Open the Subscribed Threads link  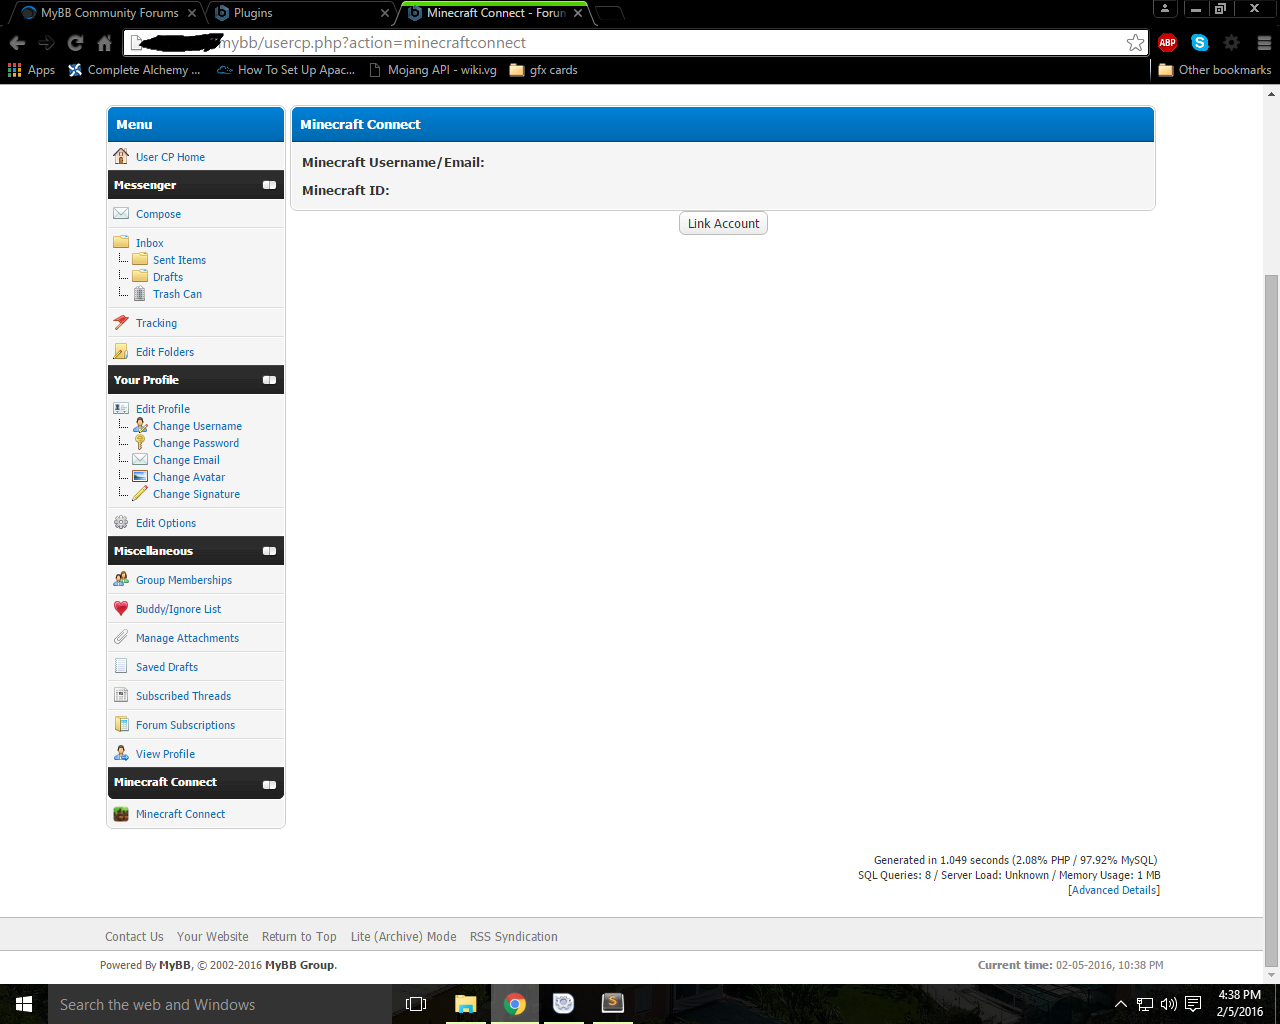coord(183,696)
